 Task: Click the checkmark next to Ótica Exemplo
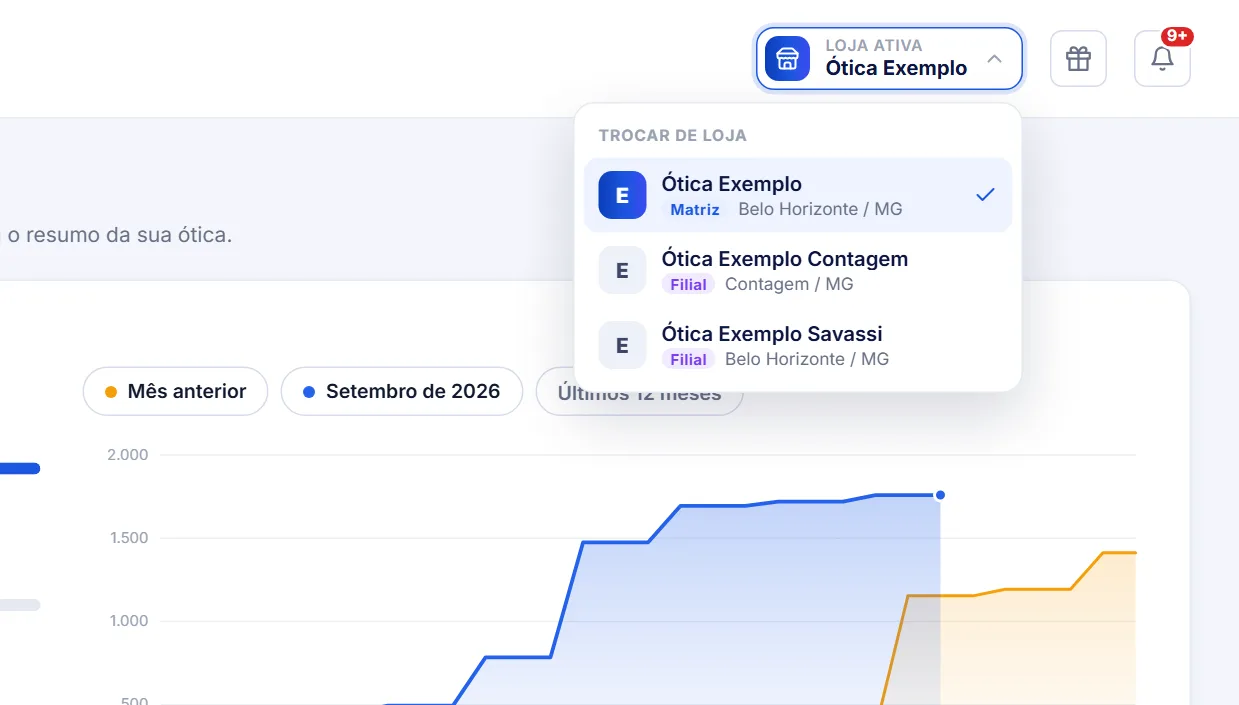tap(985, 195)
